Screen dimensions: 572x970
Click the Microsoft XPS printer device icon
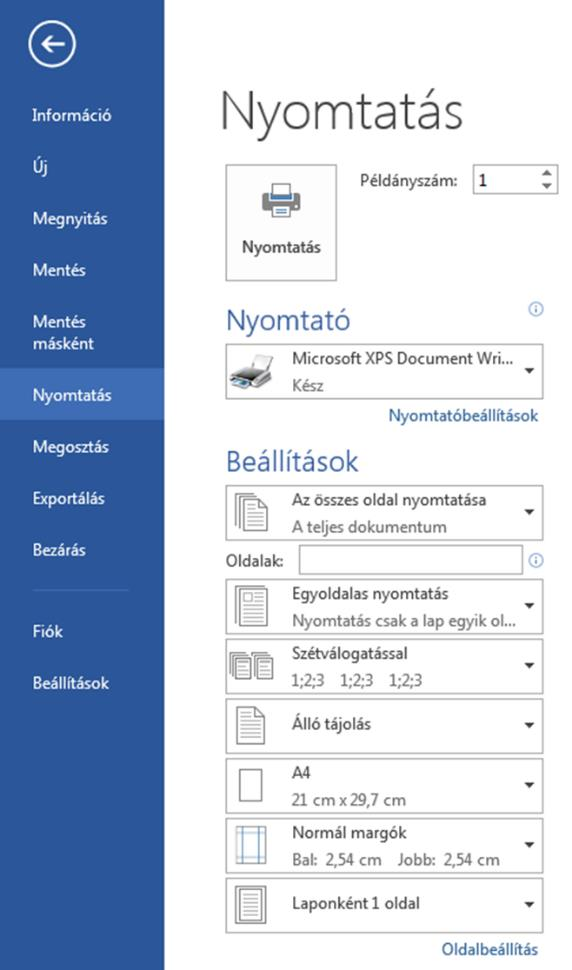pos(251,371)
